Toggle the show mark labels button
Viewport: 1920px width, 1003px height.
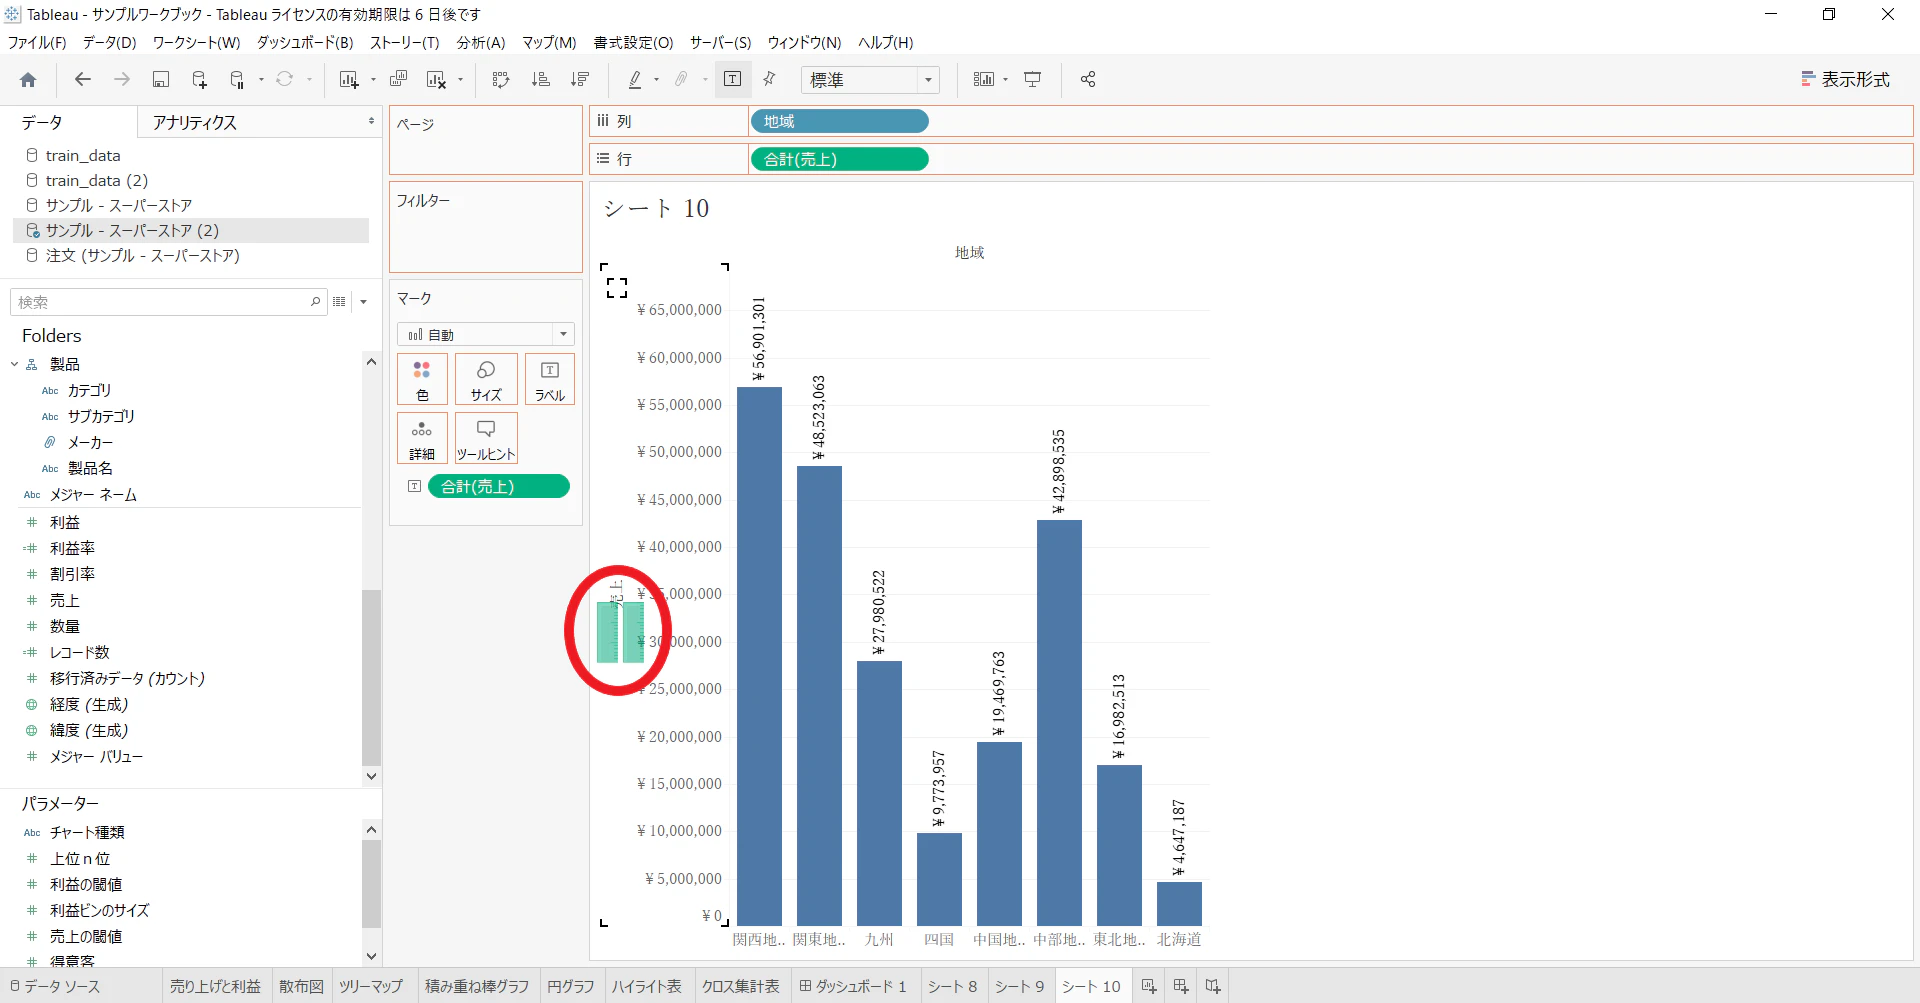coord(732,79)
